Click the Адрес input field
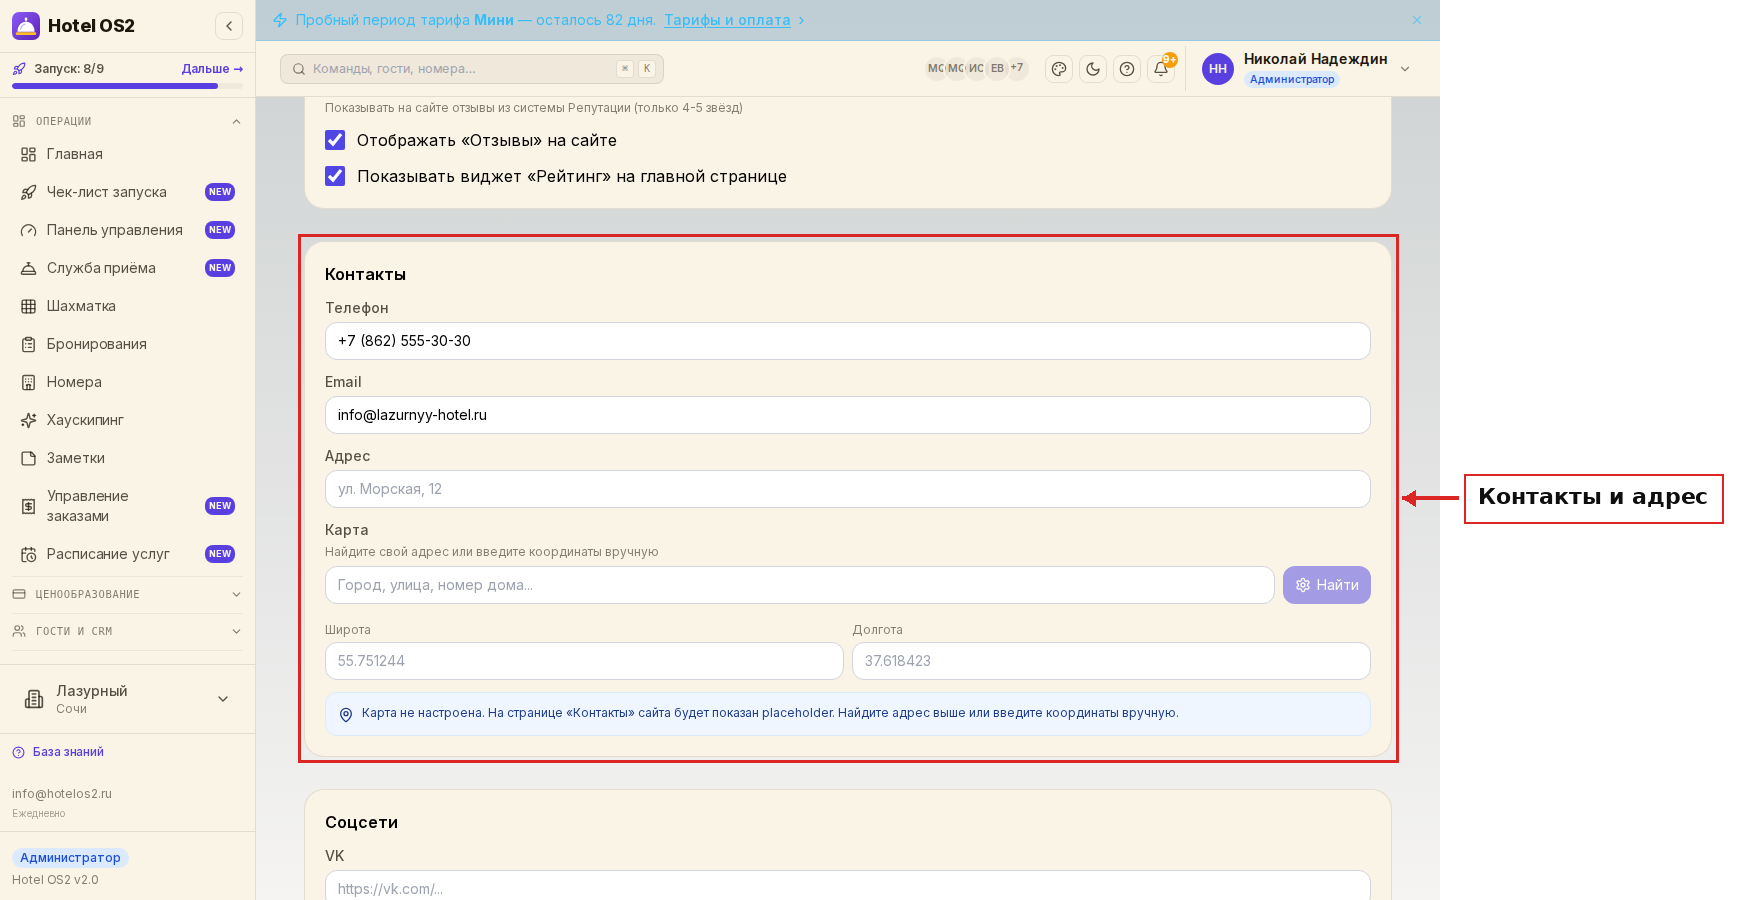Viewport: 1747px width, 900px height. tap(847, 489)
